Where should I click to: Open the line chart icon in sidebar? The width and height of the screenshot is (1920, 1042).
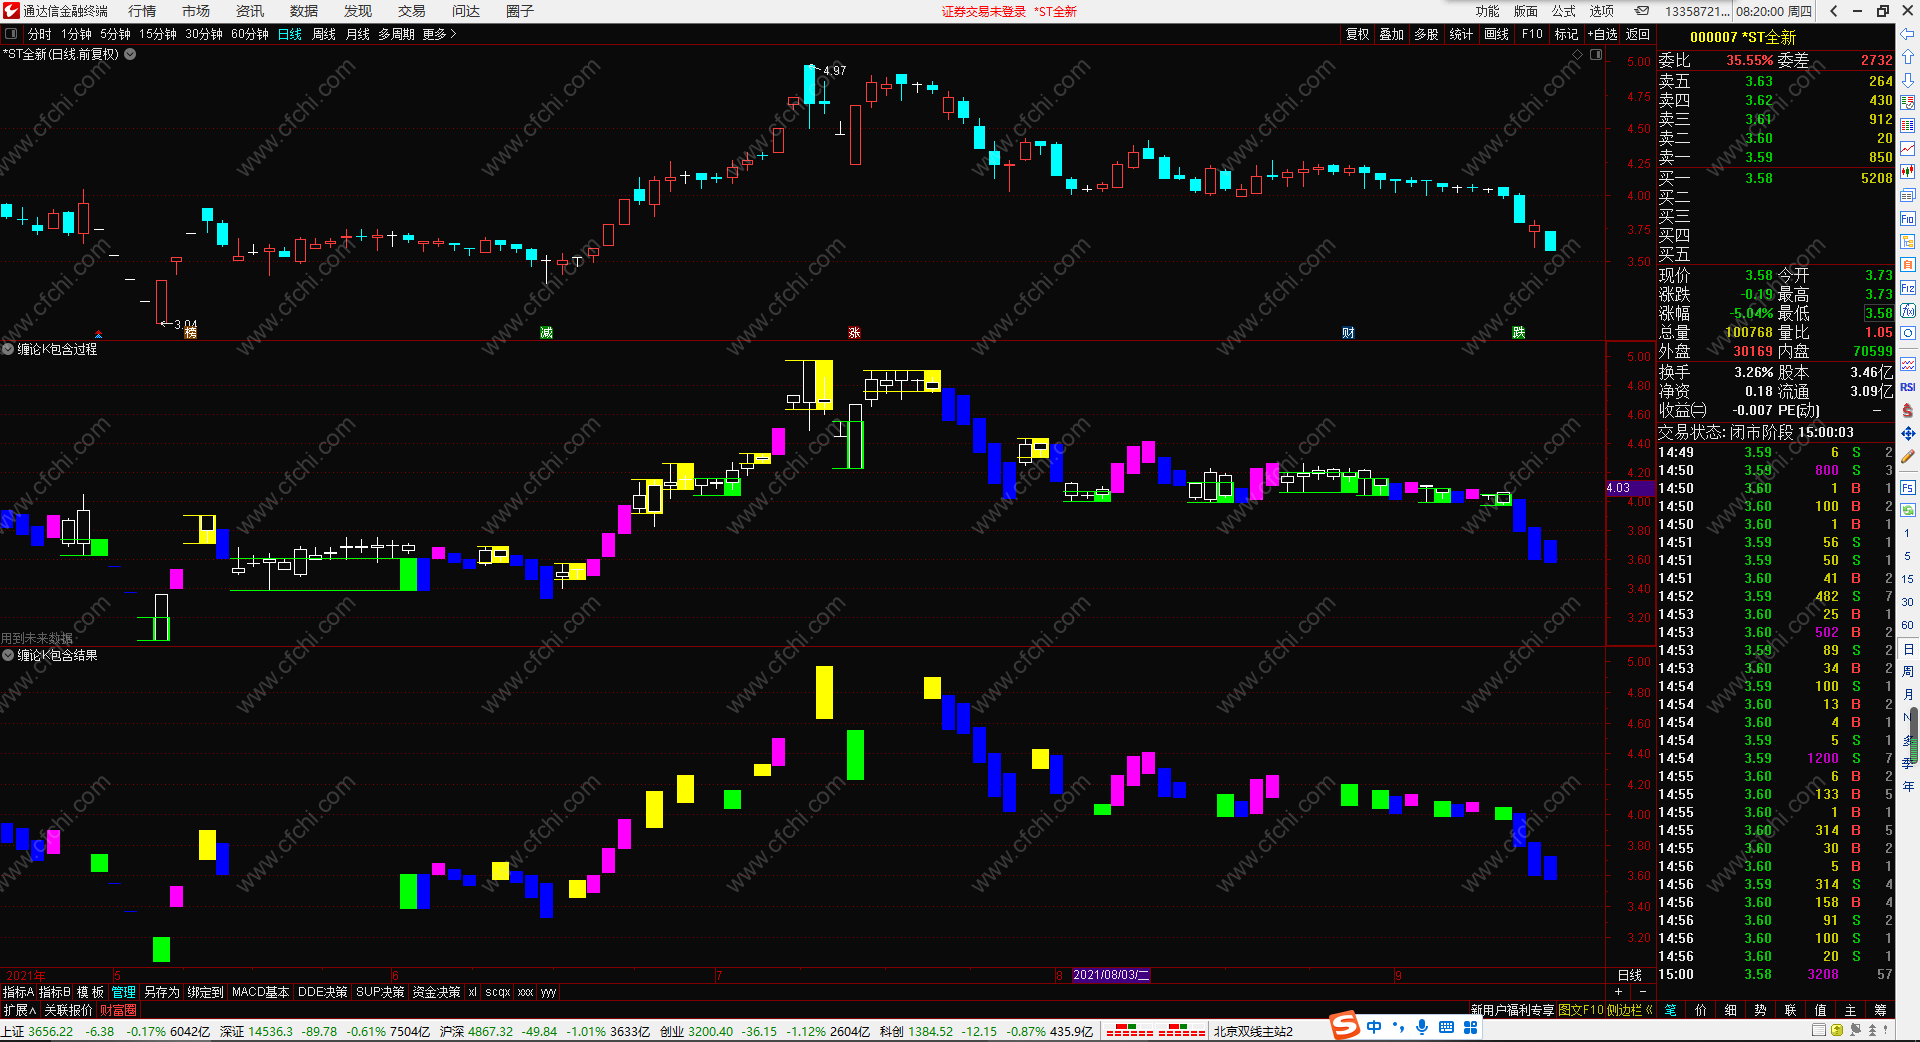(x=1908, y=149)
